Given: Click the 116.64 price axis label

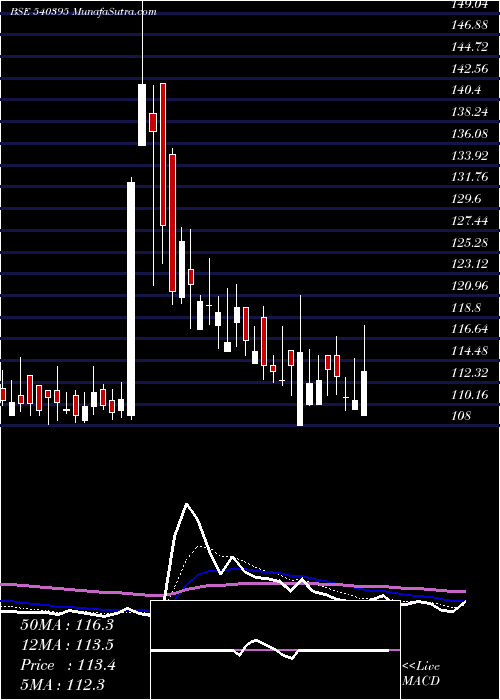Looking at the screenshot, I should click(x=470, y=329).
